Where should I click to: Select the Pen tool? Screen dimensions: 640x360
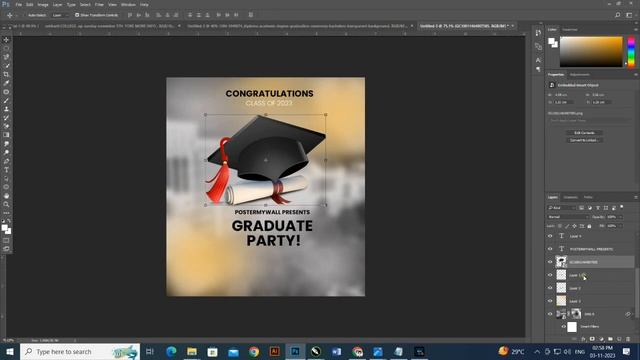point(6,161)
